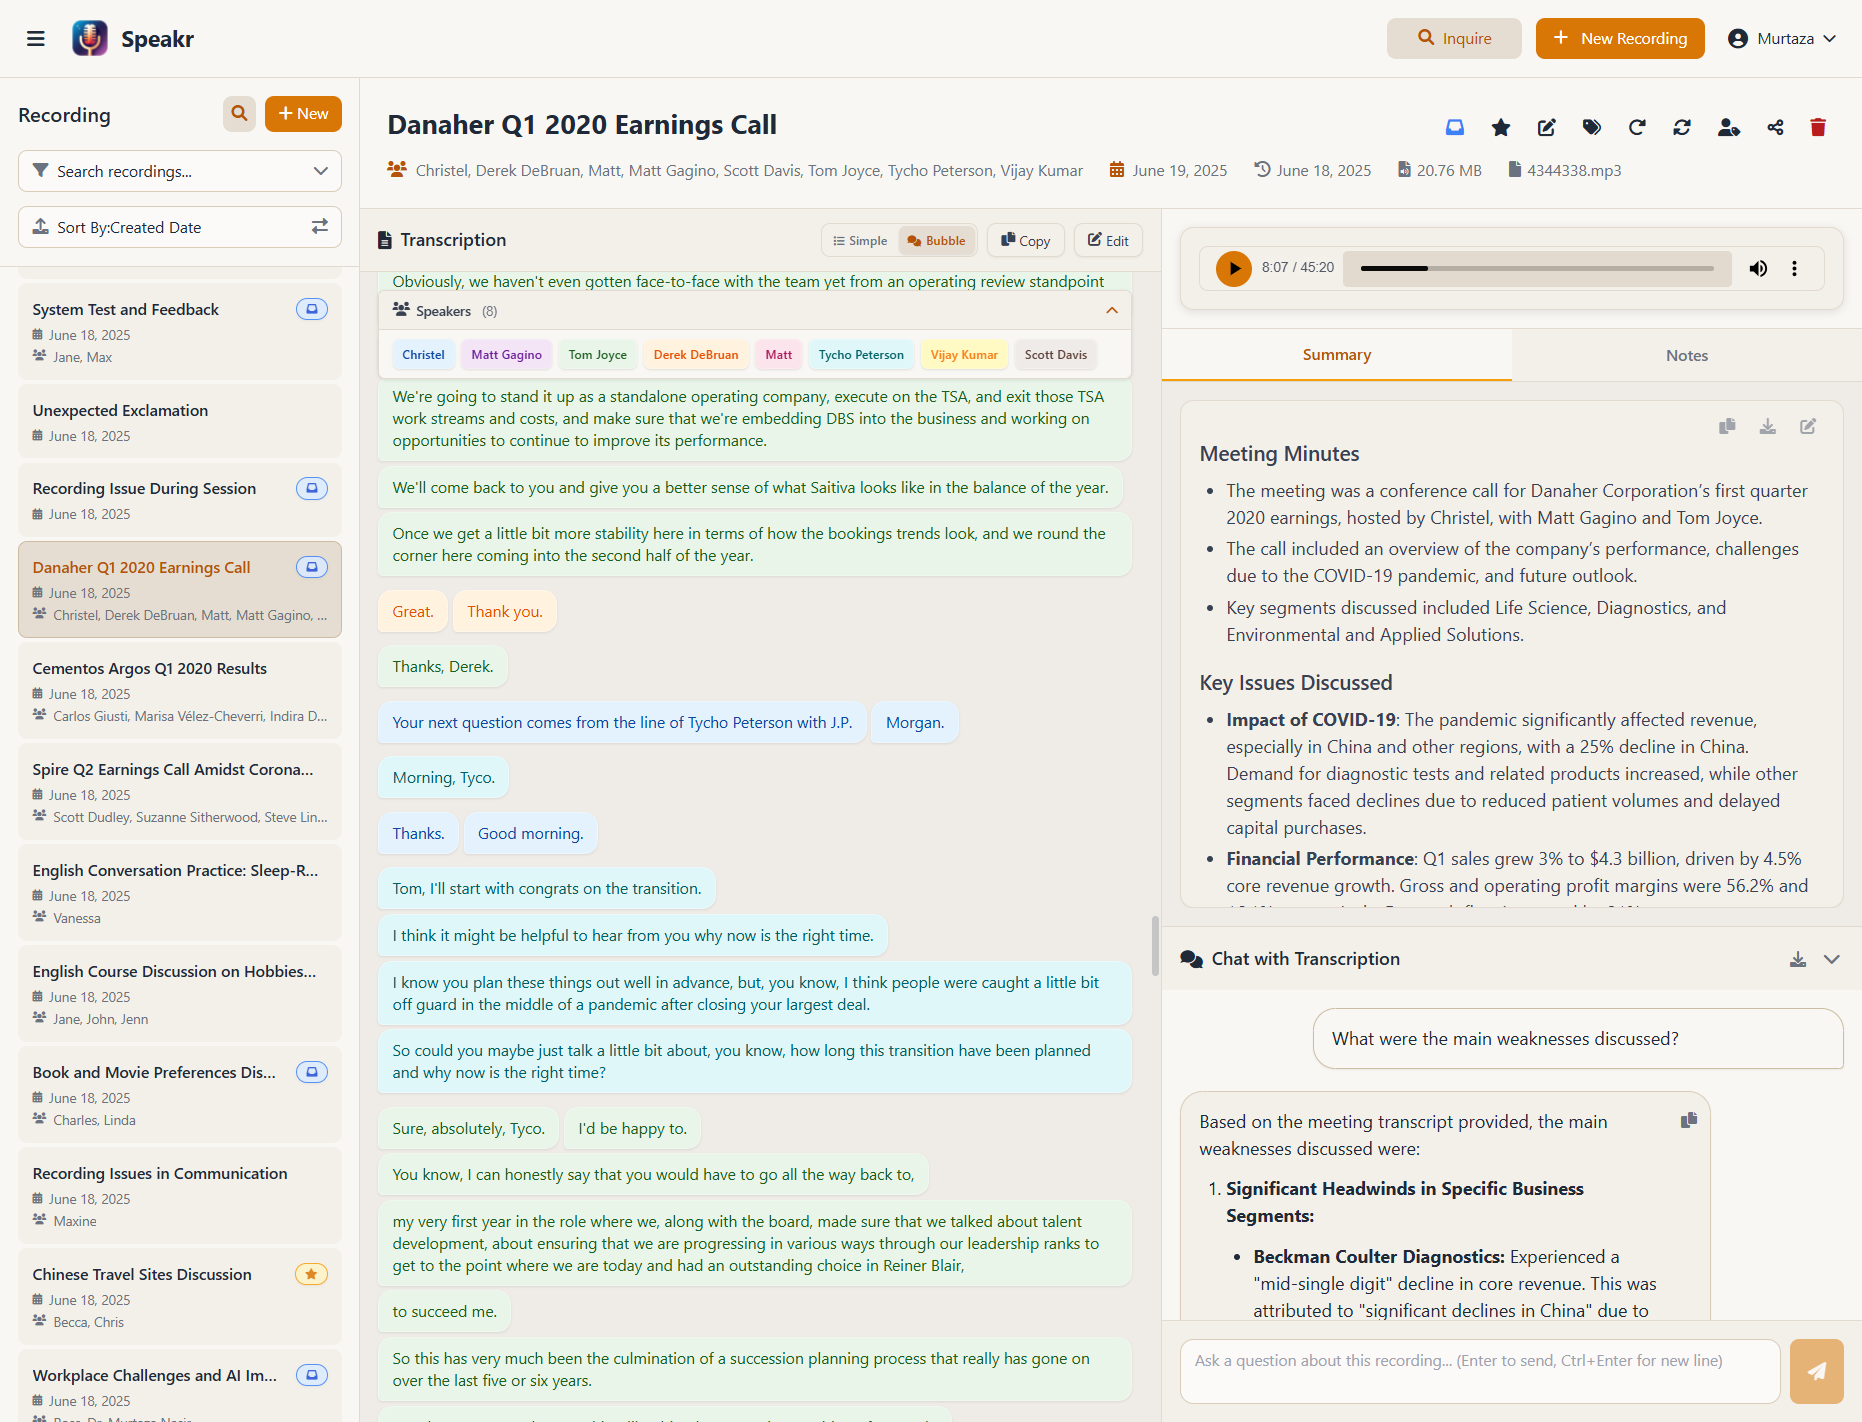Viewport: 1862px width, 1422px height.
Task: Toggle inbox badge on System Test recording
Action: (x=312, y=309)
